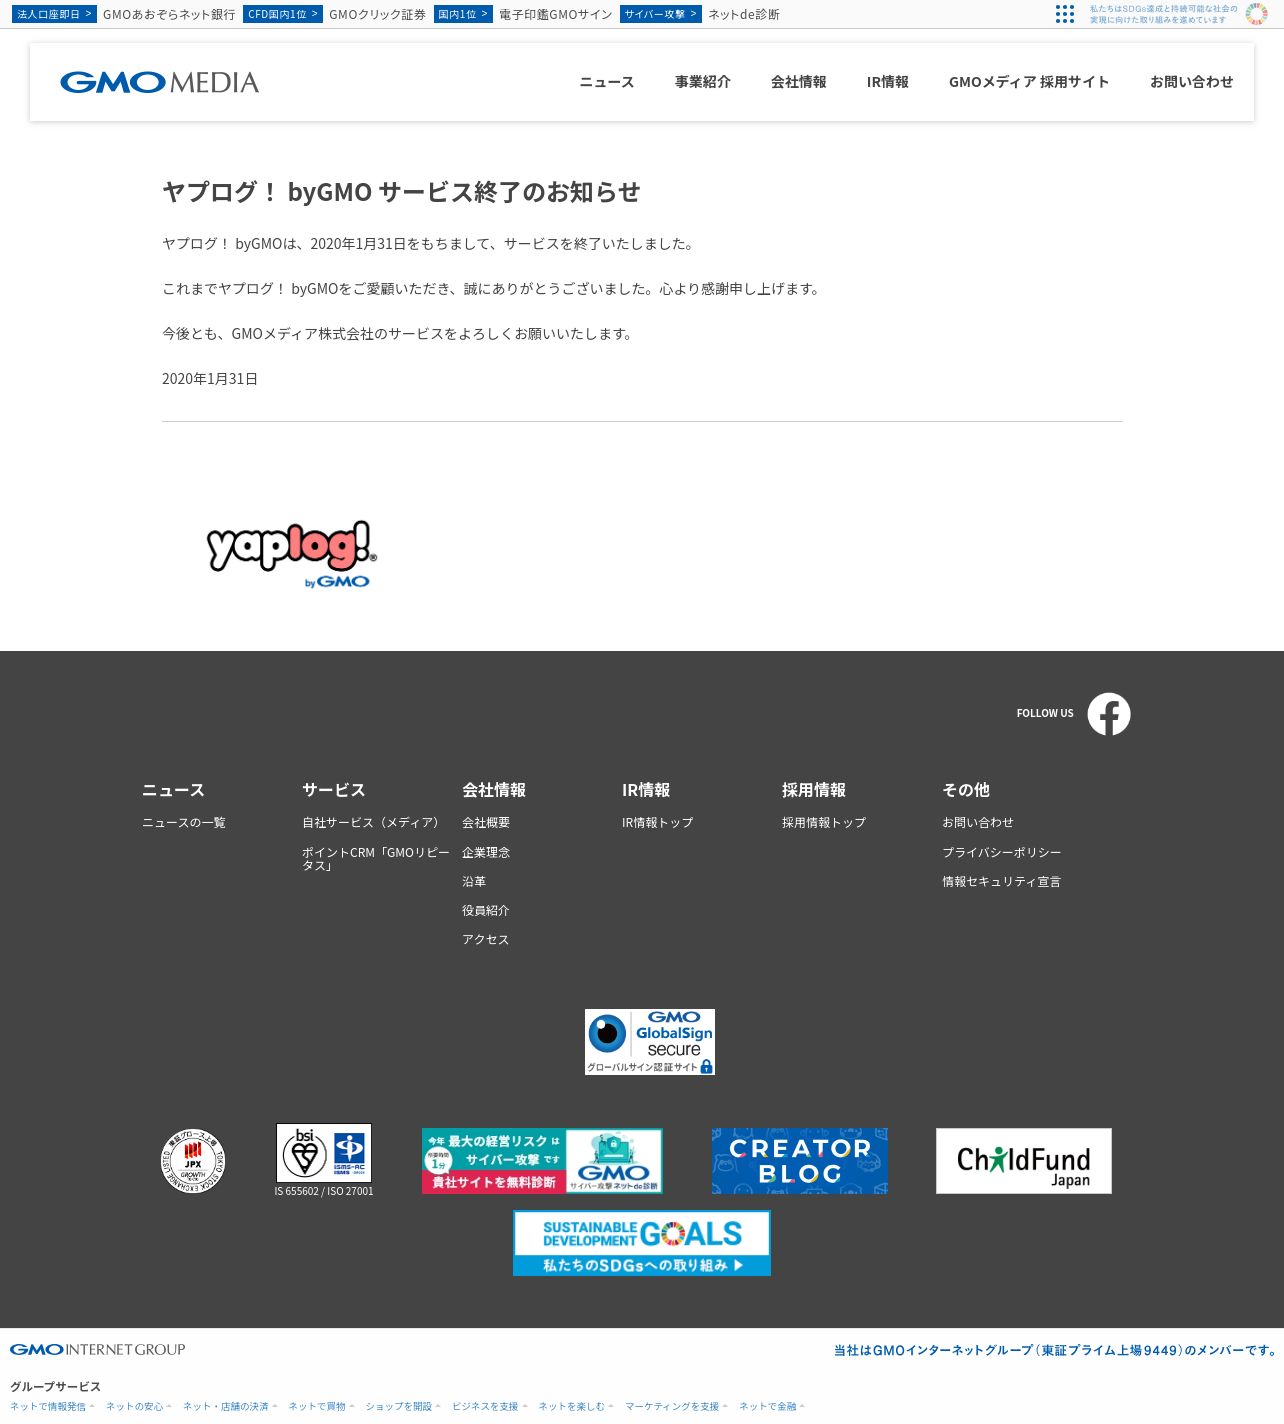Open 沿革 footer link

pos(474,882)
